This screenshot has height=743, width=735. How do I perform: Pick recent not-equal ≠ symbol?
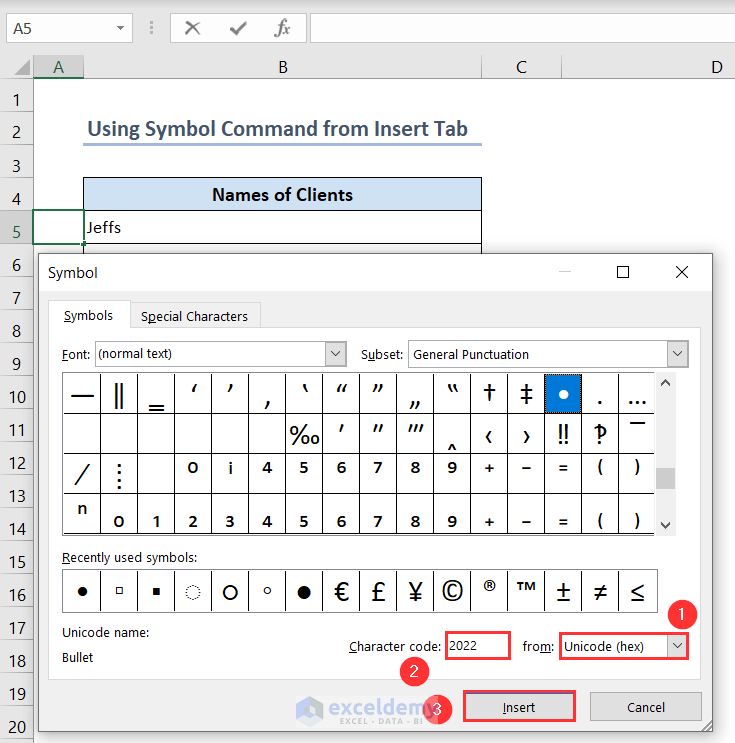tap(600, 591)
